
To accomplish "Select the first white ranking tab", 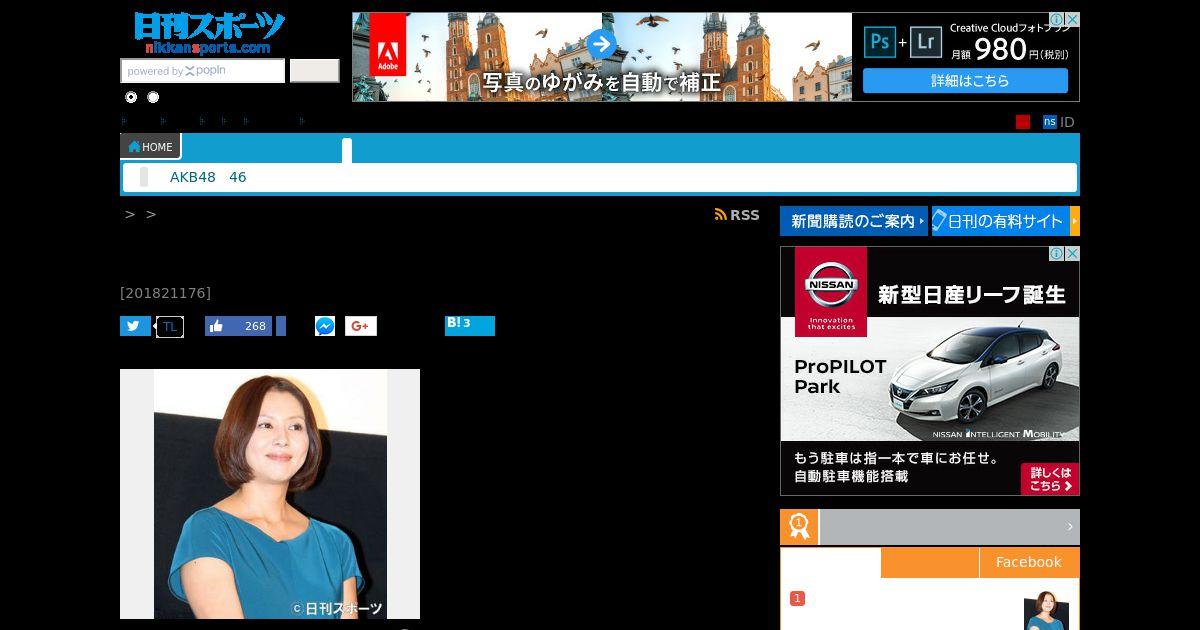I will [831, 562].
